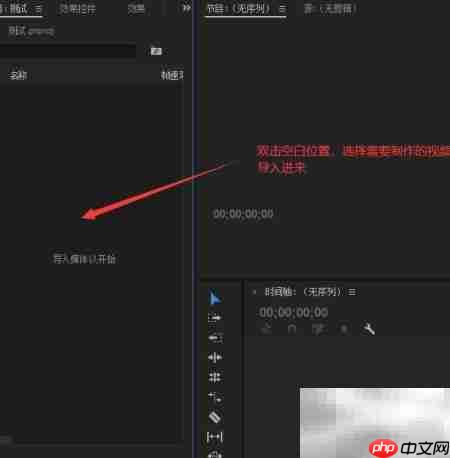Open the third tab before the double-chevron
The image size is (450, 458).
[136, 9]
